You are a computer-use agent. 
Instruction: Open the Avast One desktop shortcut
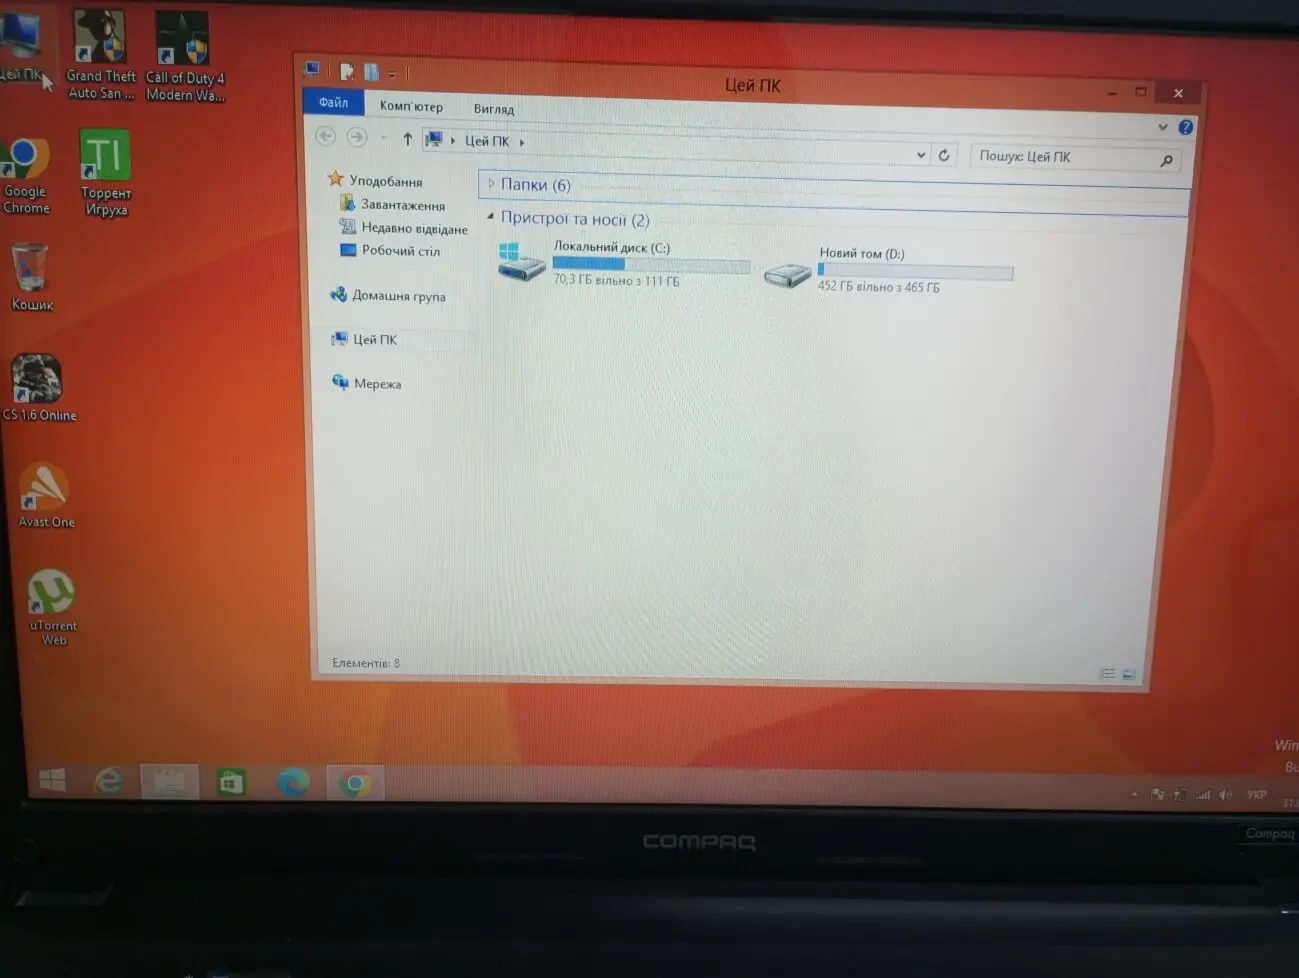point(45,495)
